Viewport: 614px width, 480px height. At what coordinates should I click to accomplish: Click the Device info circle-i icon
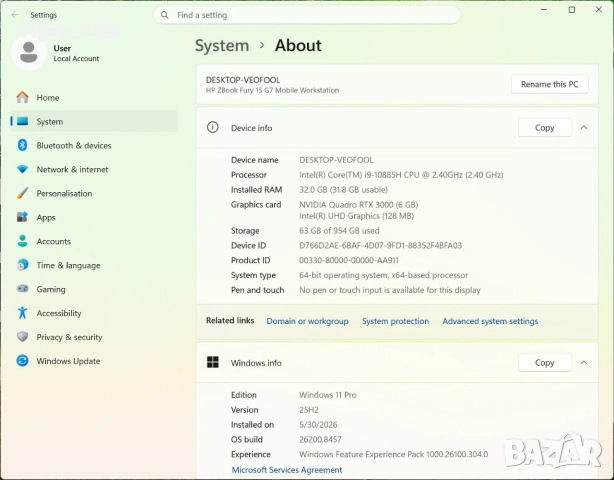pyautogui.click(x=213, y=128)
